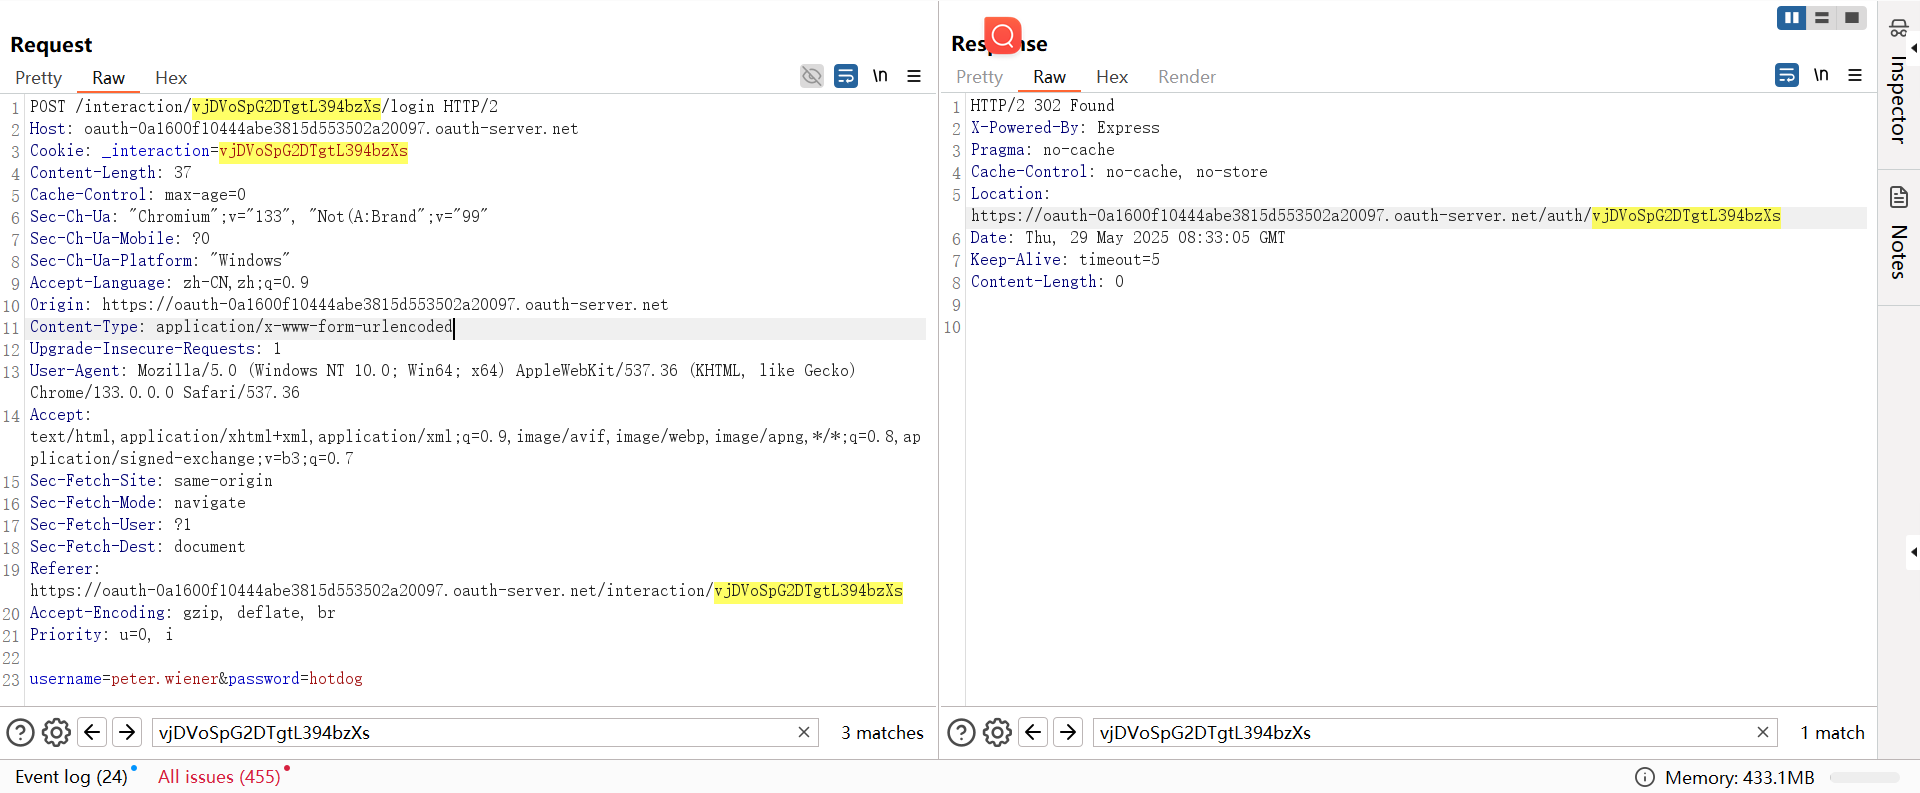Open Request panel options hamburger menu
1920x793 pixels.
[914, 76]
